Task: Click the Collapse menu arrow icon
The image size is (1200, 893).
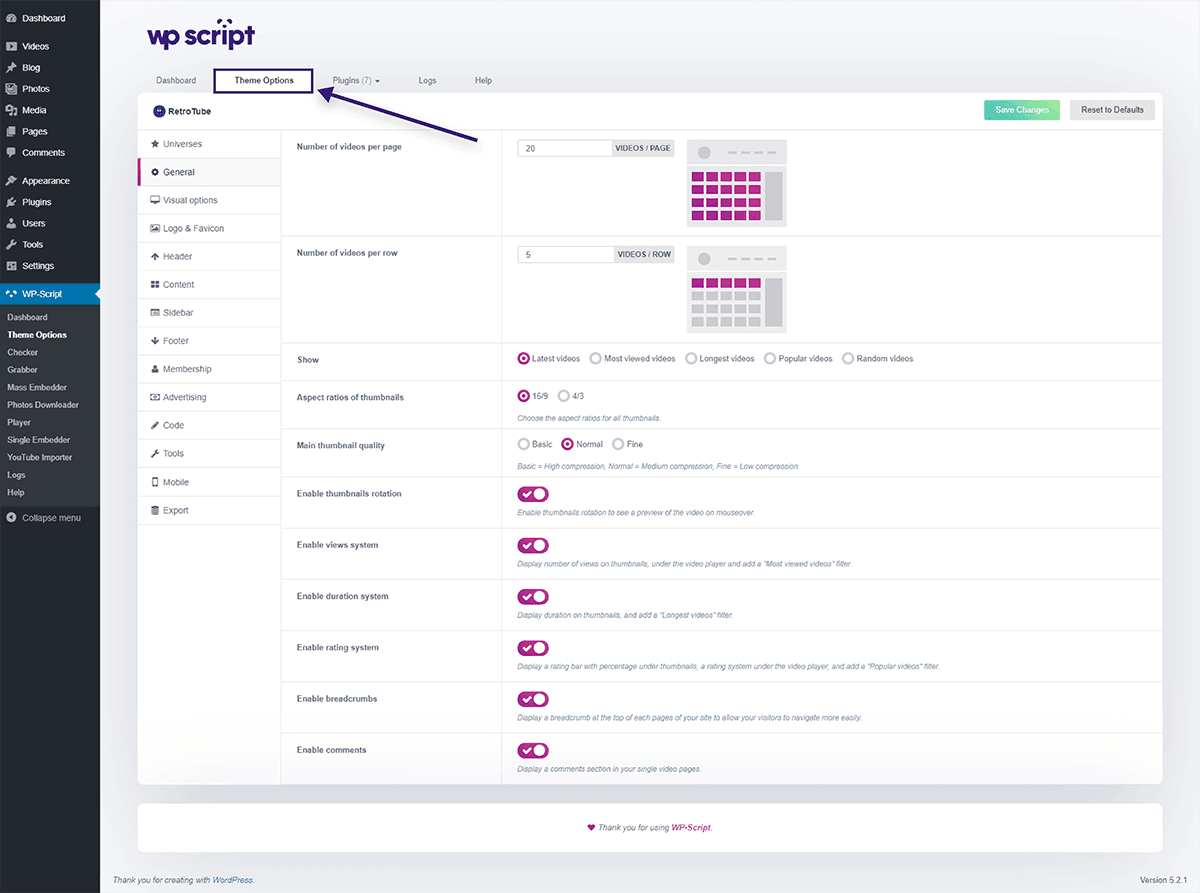Action: (11, 518)
